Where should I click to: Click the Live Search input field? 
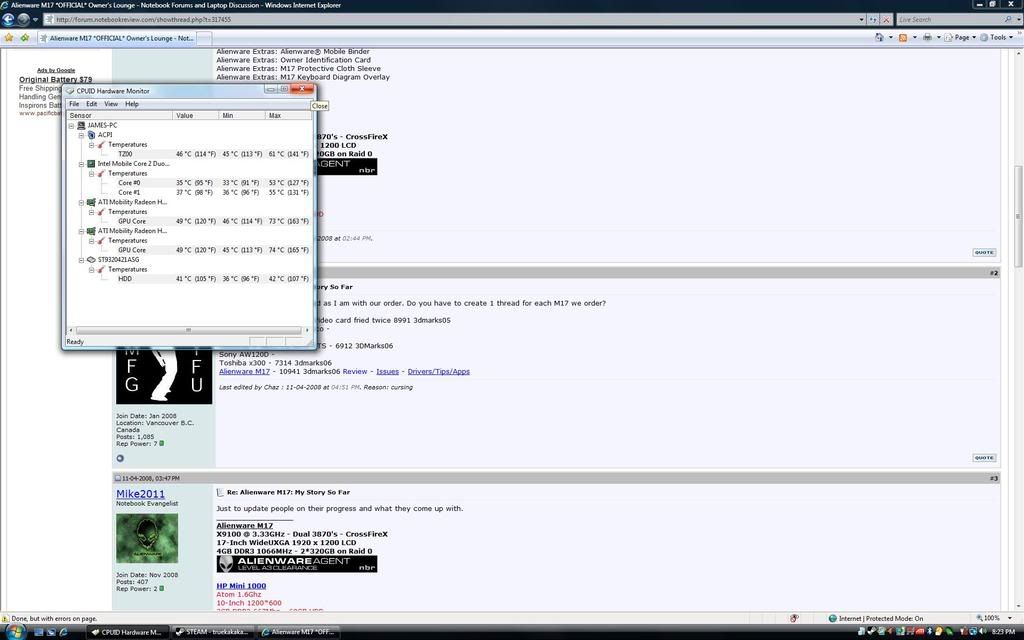pos(950,20)
